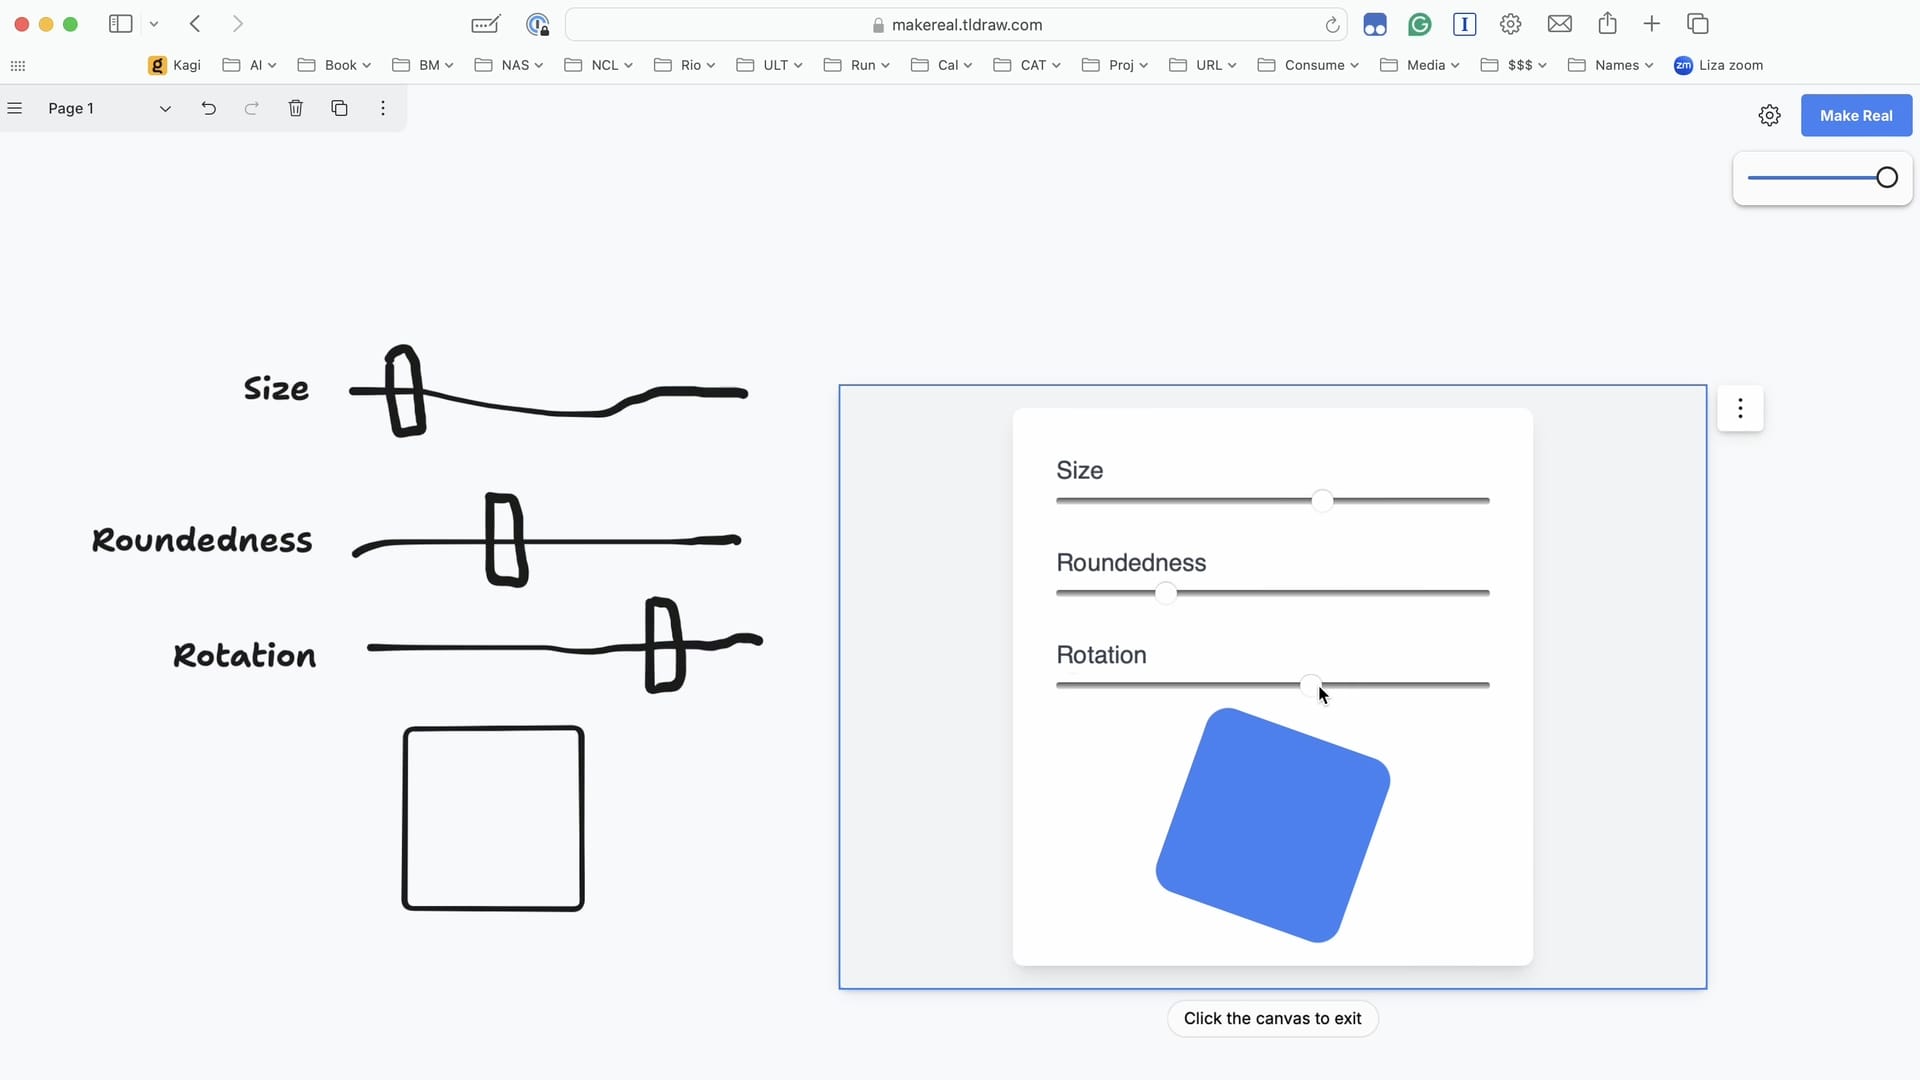Open the hamburger main menu
Image resolution: width=1920 pixels, height=1080 pixels.
15,108
